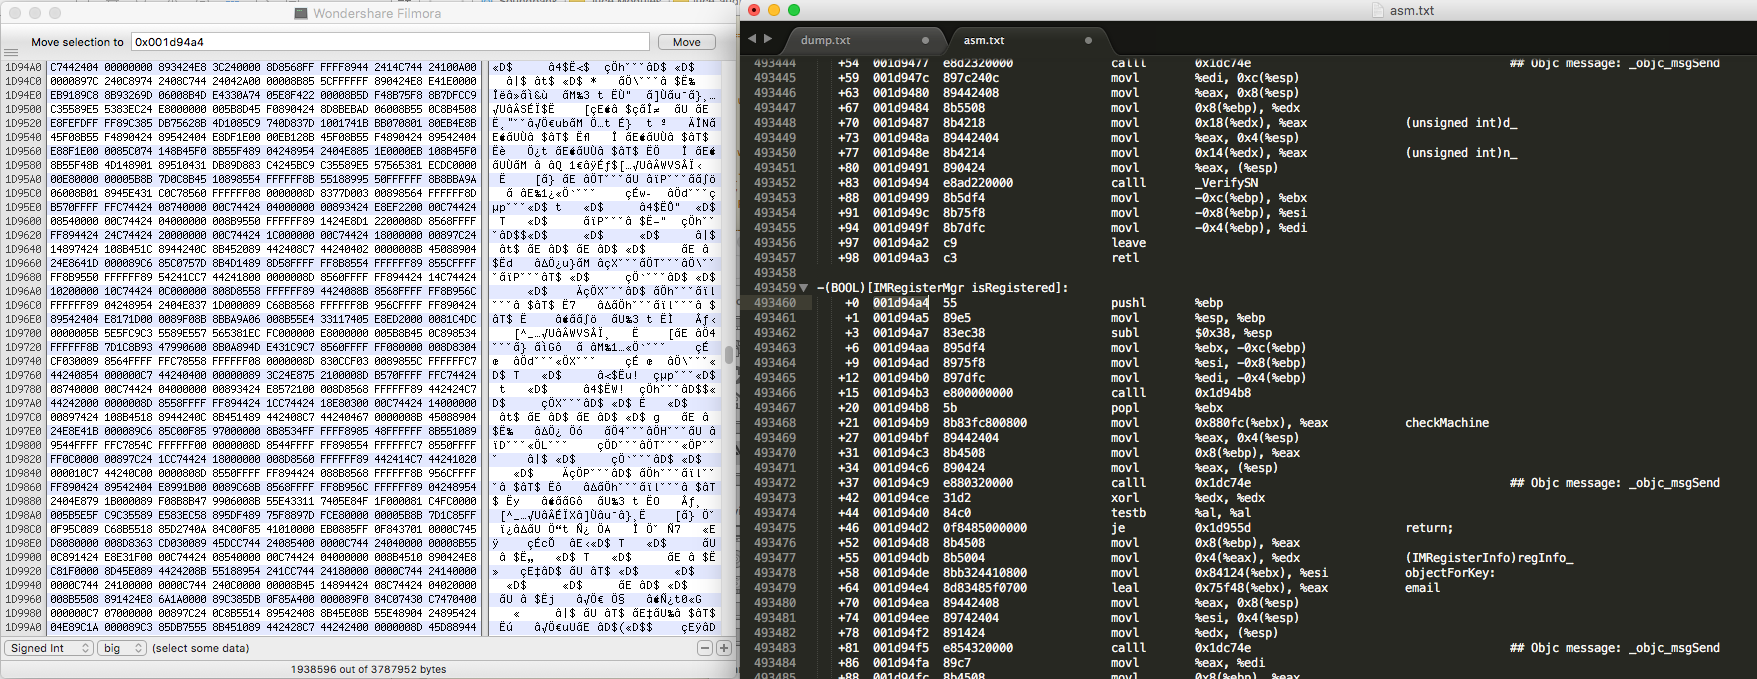The width and height of the screenshot is (1757, 679).
Task: Click line number 493484 in gutter
Action: pyautogui.click(x=775, y=663)
